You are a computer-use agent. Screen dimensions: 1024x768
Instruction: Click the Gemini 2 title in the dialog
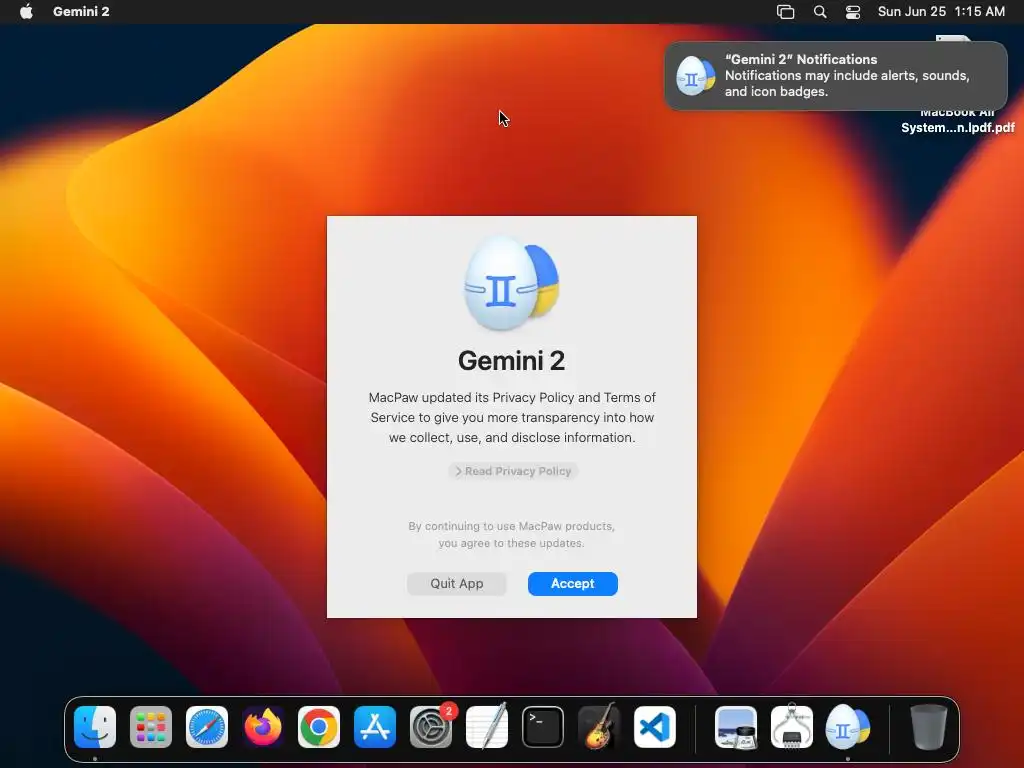coord(511,360)
